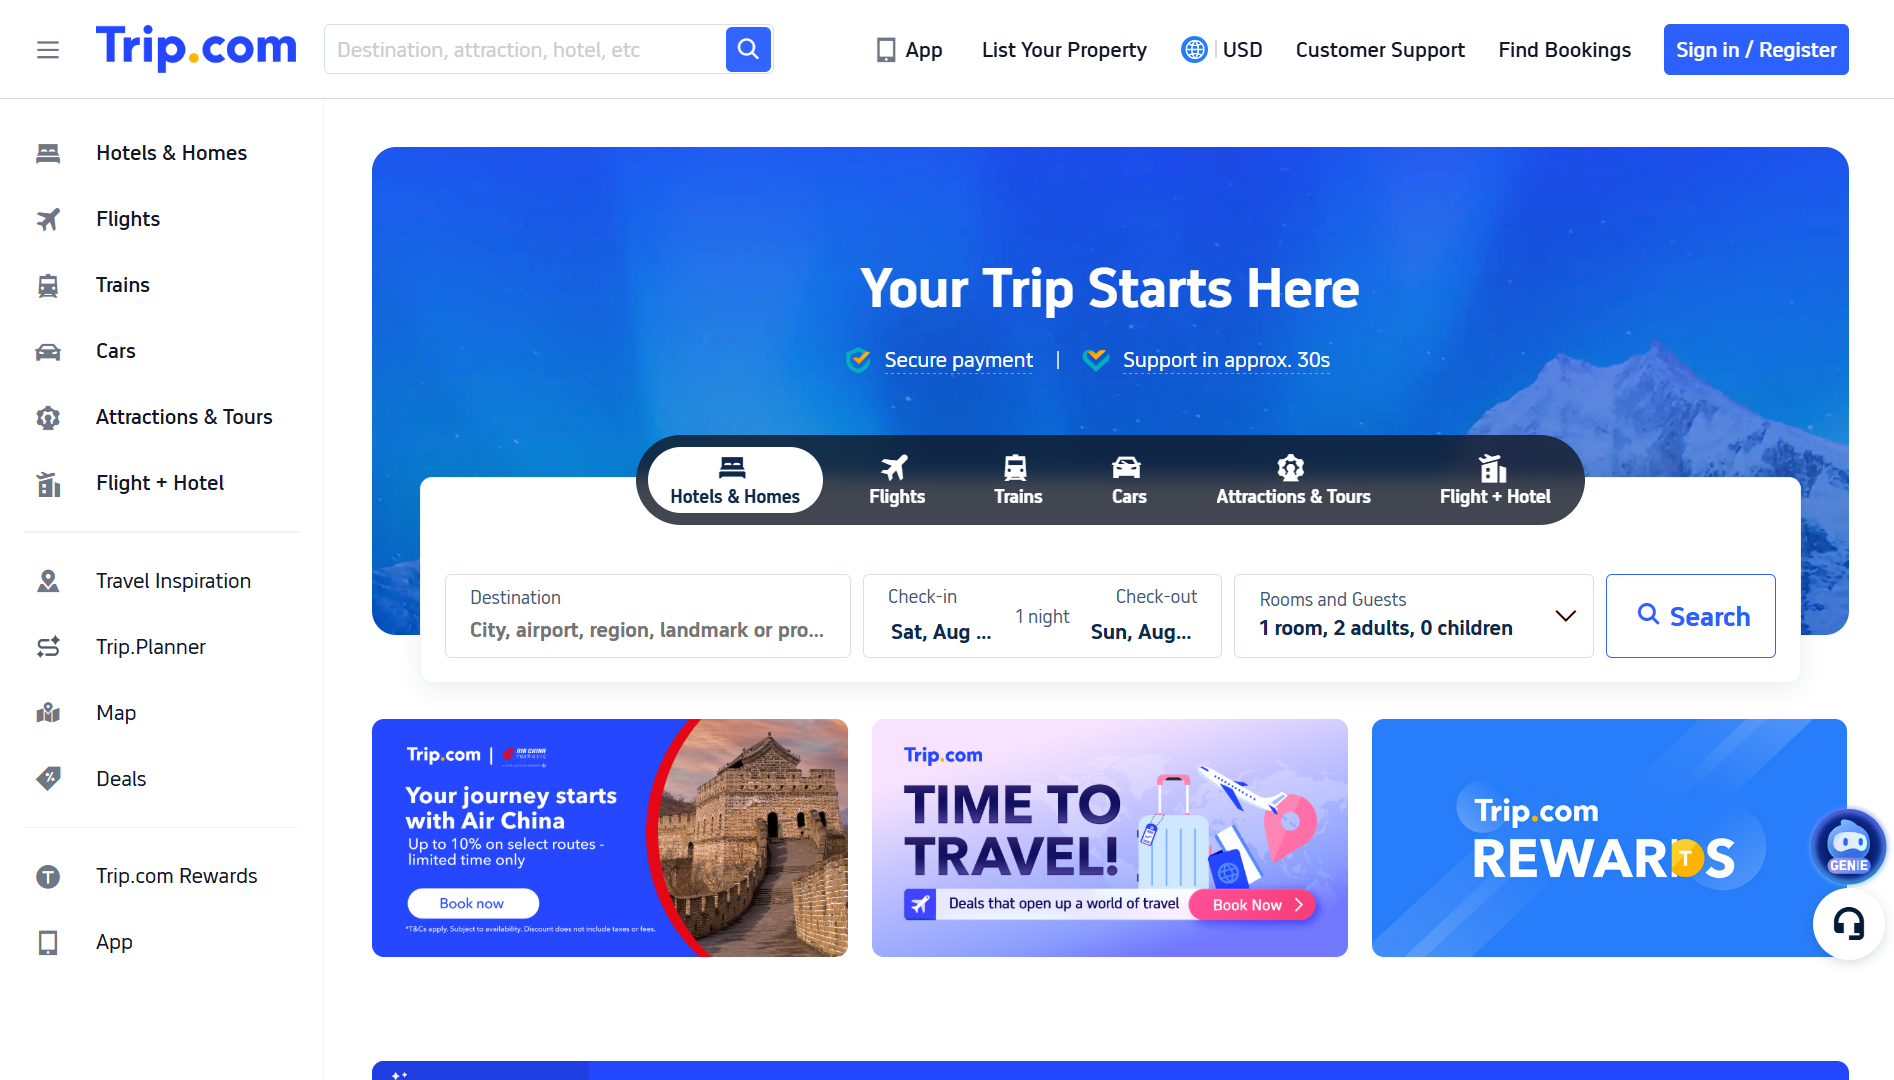Open the USD currency selector
The image size is (1894, 1080).
point(1242,50)
